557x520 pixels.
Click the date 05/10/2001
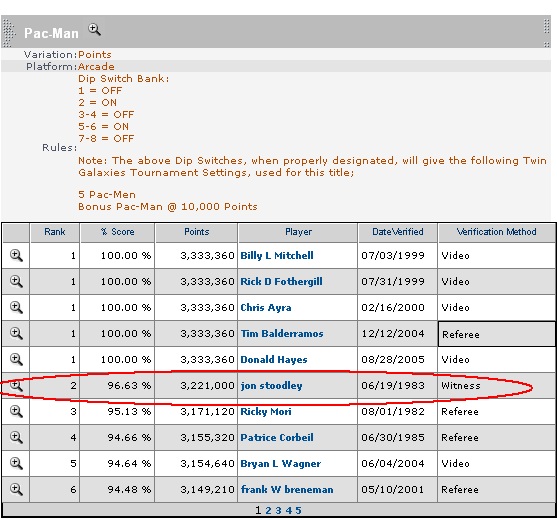393,489
